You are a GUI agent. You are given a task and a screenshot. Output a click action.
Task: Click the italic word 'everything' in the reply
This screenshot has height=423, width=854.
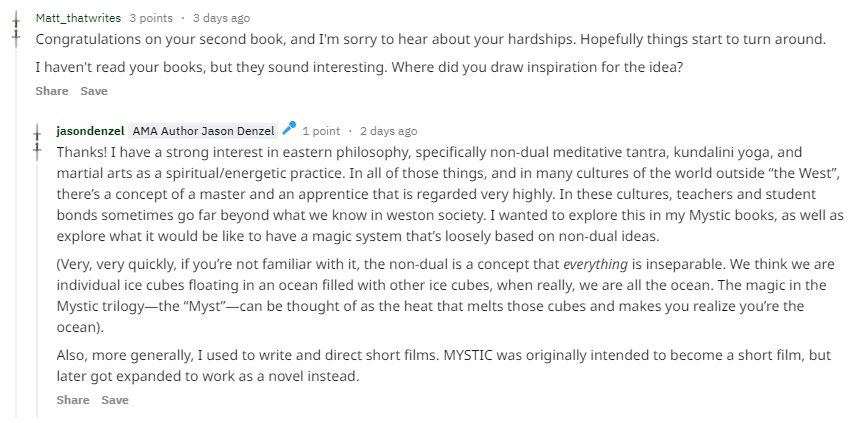[594, 266]
